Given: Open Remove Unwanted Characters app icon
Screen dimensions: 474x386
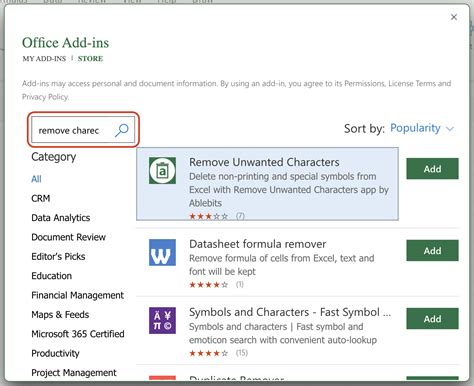Looking at the screenshot, I should pos(162,171).
